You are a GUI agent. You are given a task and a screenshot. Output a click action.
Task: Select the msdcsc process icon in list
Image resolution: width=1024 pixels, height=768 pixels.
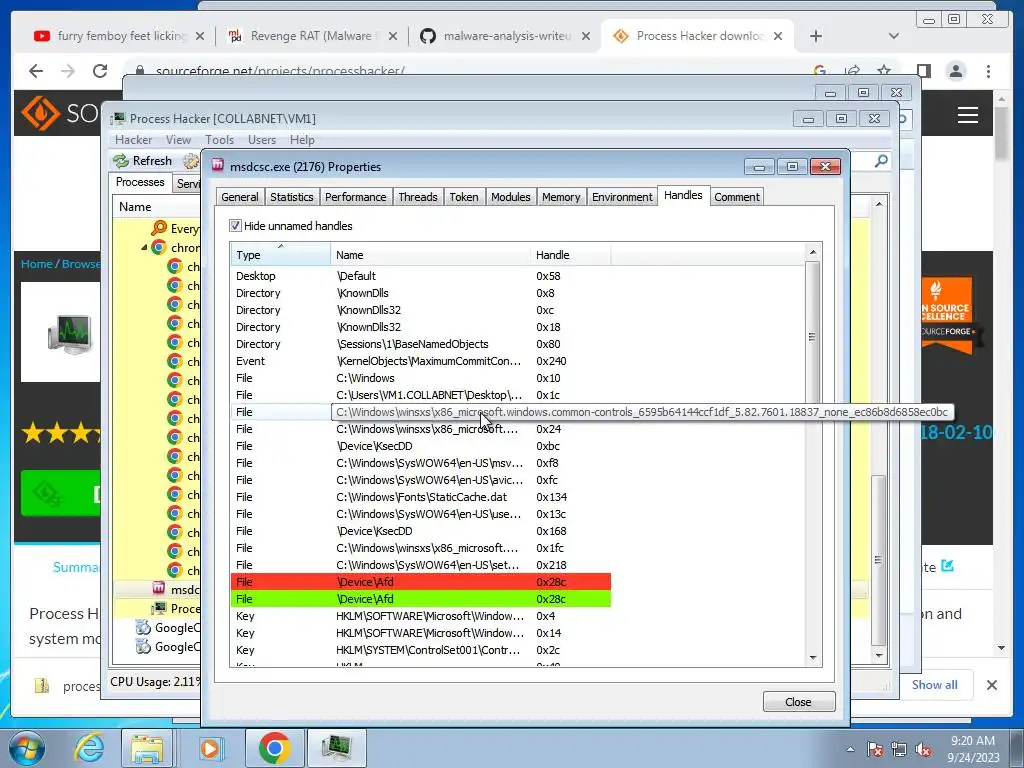pyautogui.click(x=159, y=588)
